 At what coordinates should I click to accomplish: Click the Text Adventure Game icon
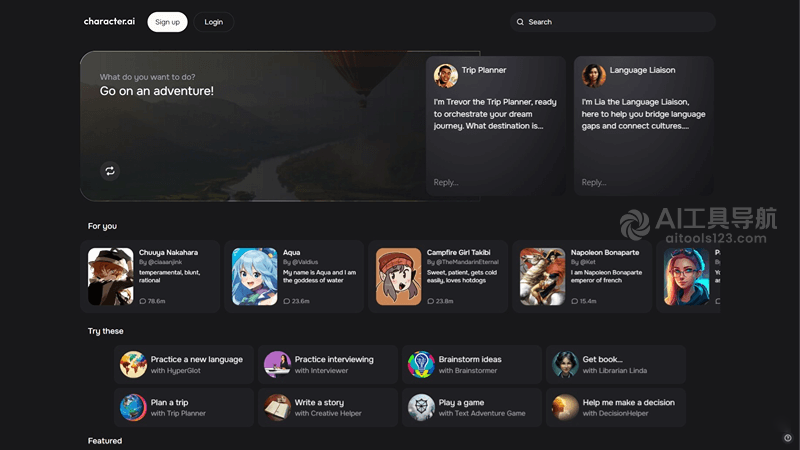coord(421,407)
